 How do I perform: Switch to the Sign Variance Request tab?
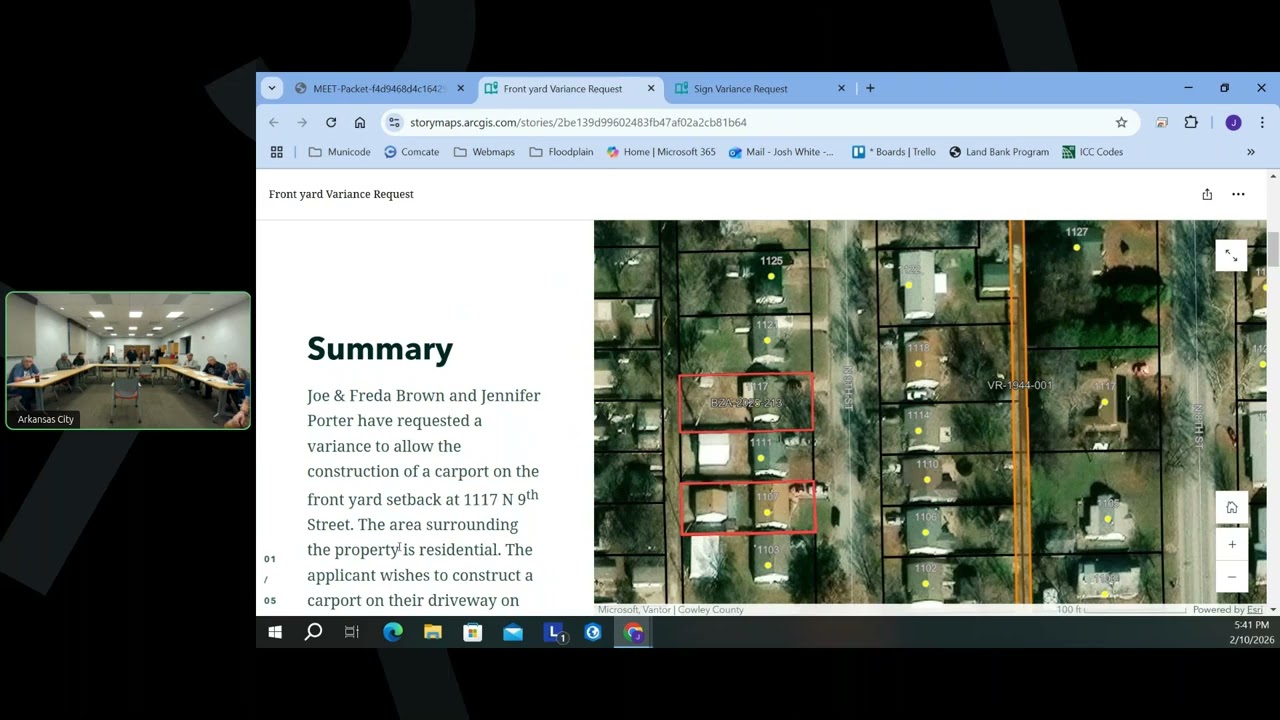[740, 88]
